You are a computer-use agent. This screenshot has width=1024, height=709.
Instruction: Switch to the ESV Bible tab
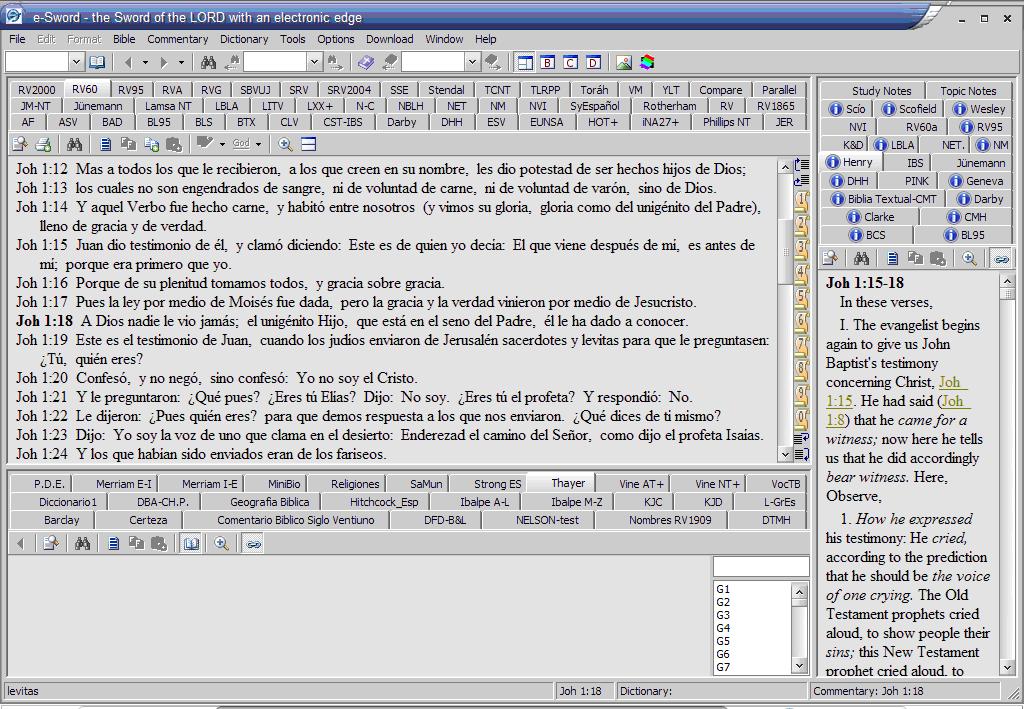[x=496, y=122]
